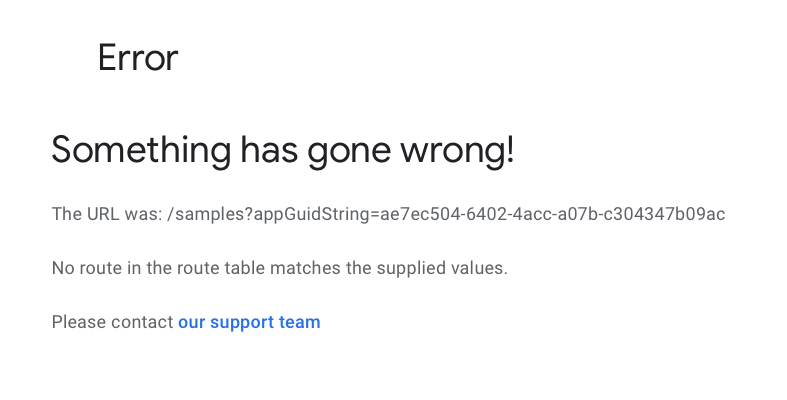Open the our support team link
This screenshot has height=400, width=787.
[249, 322]
